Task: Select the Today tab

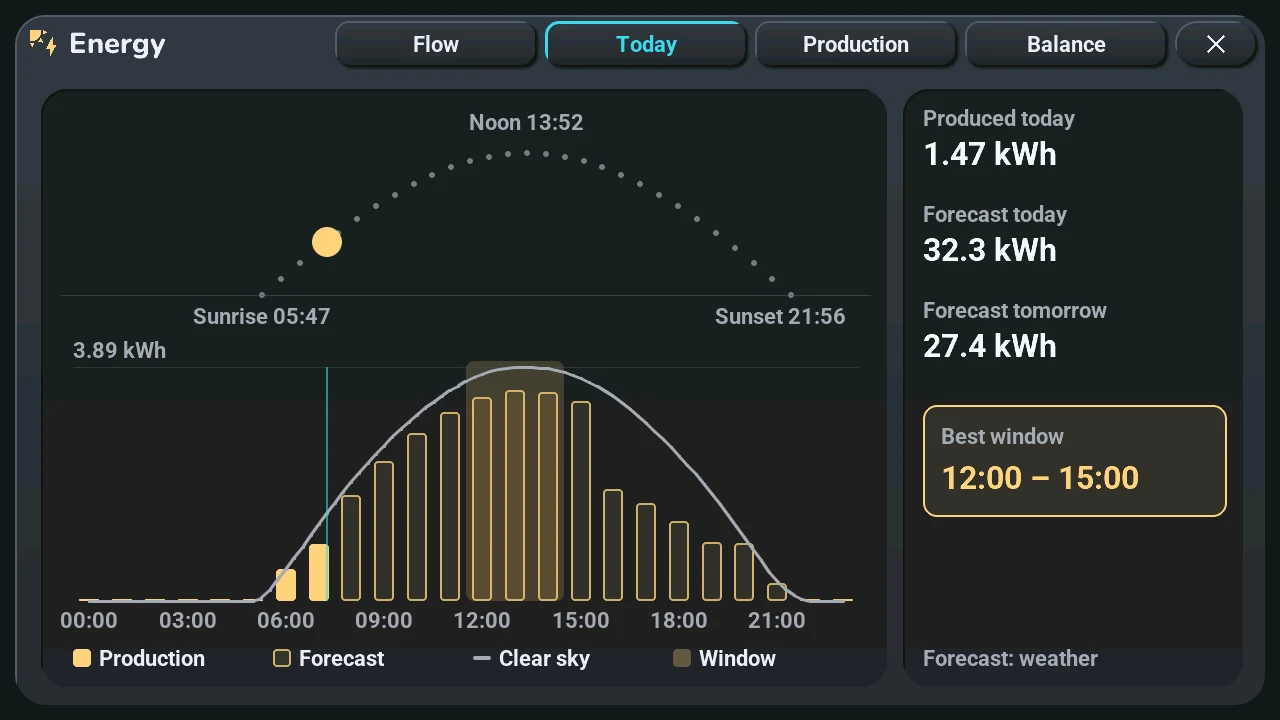Action: [x=646, y=44]
